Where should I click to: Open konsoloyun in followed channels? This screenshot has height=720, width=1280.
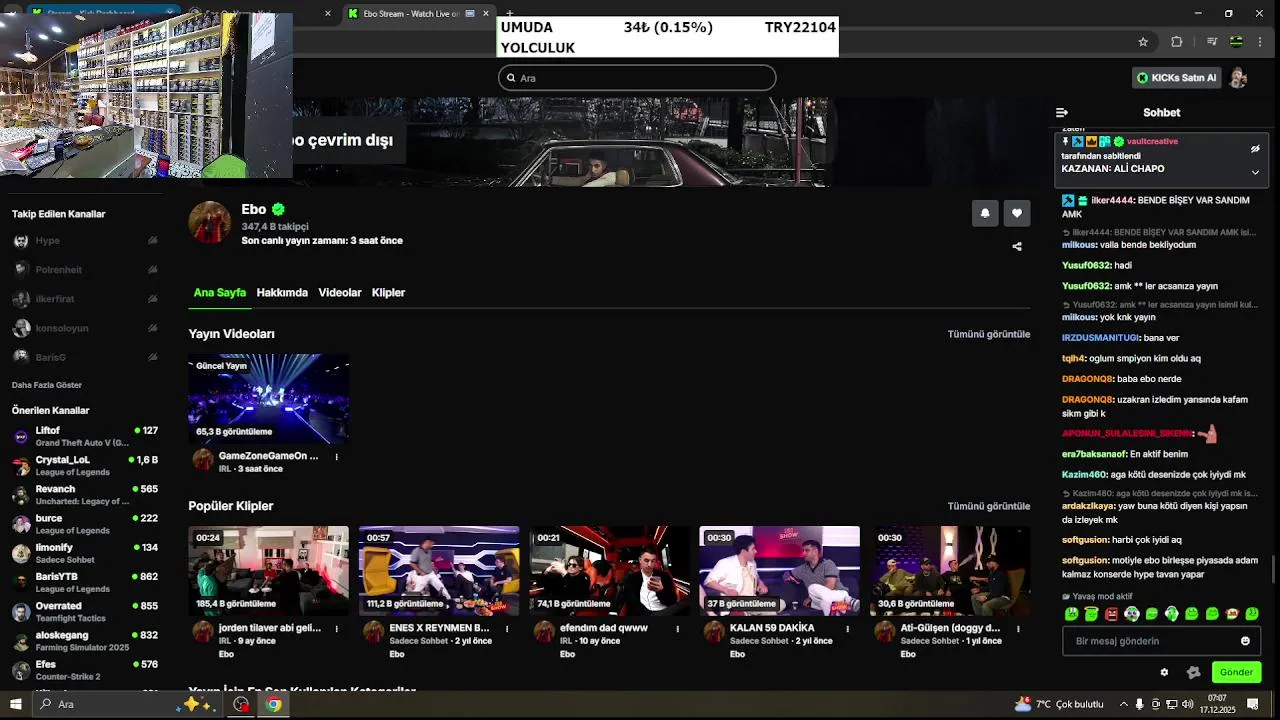(x=85, y=328)
